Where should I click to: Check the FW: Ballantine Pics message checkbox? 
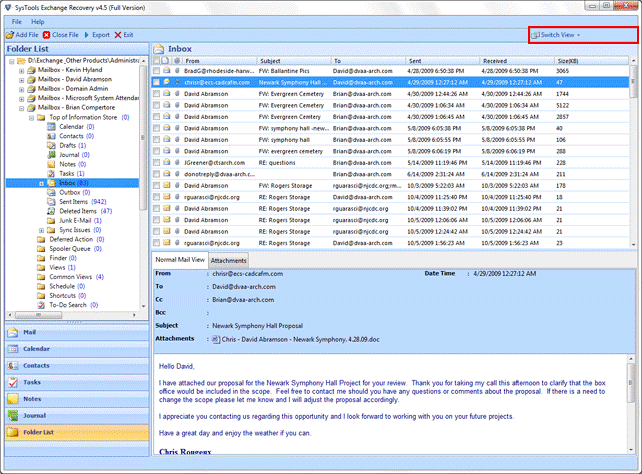click(x=156, y=71)
